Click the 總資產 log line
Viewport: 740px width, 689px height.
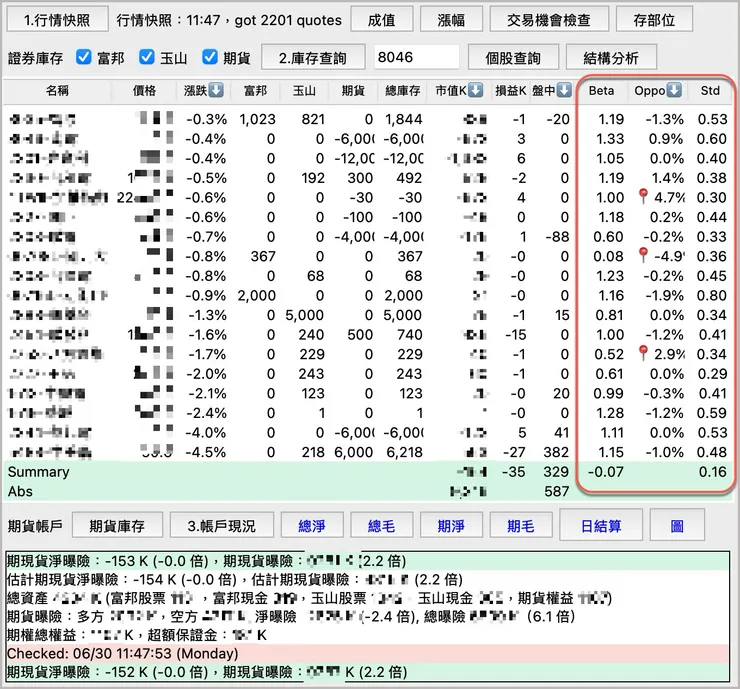[367, 598]
